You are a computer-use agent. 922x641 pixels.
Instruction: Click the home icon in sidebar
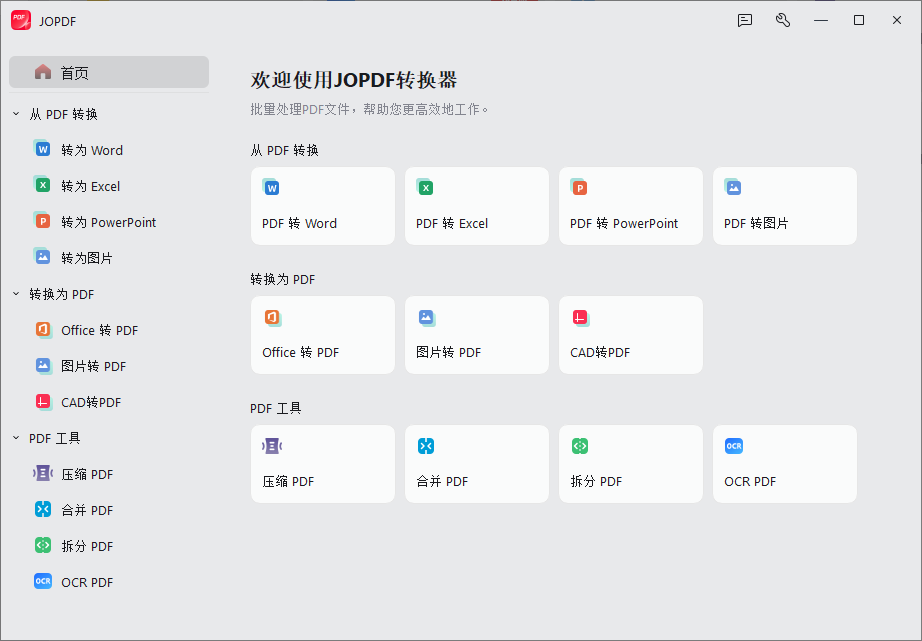[43, 72]
